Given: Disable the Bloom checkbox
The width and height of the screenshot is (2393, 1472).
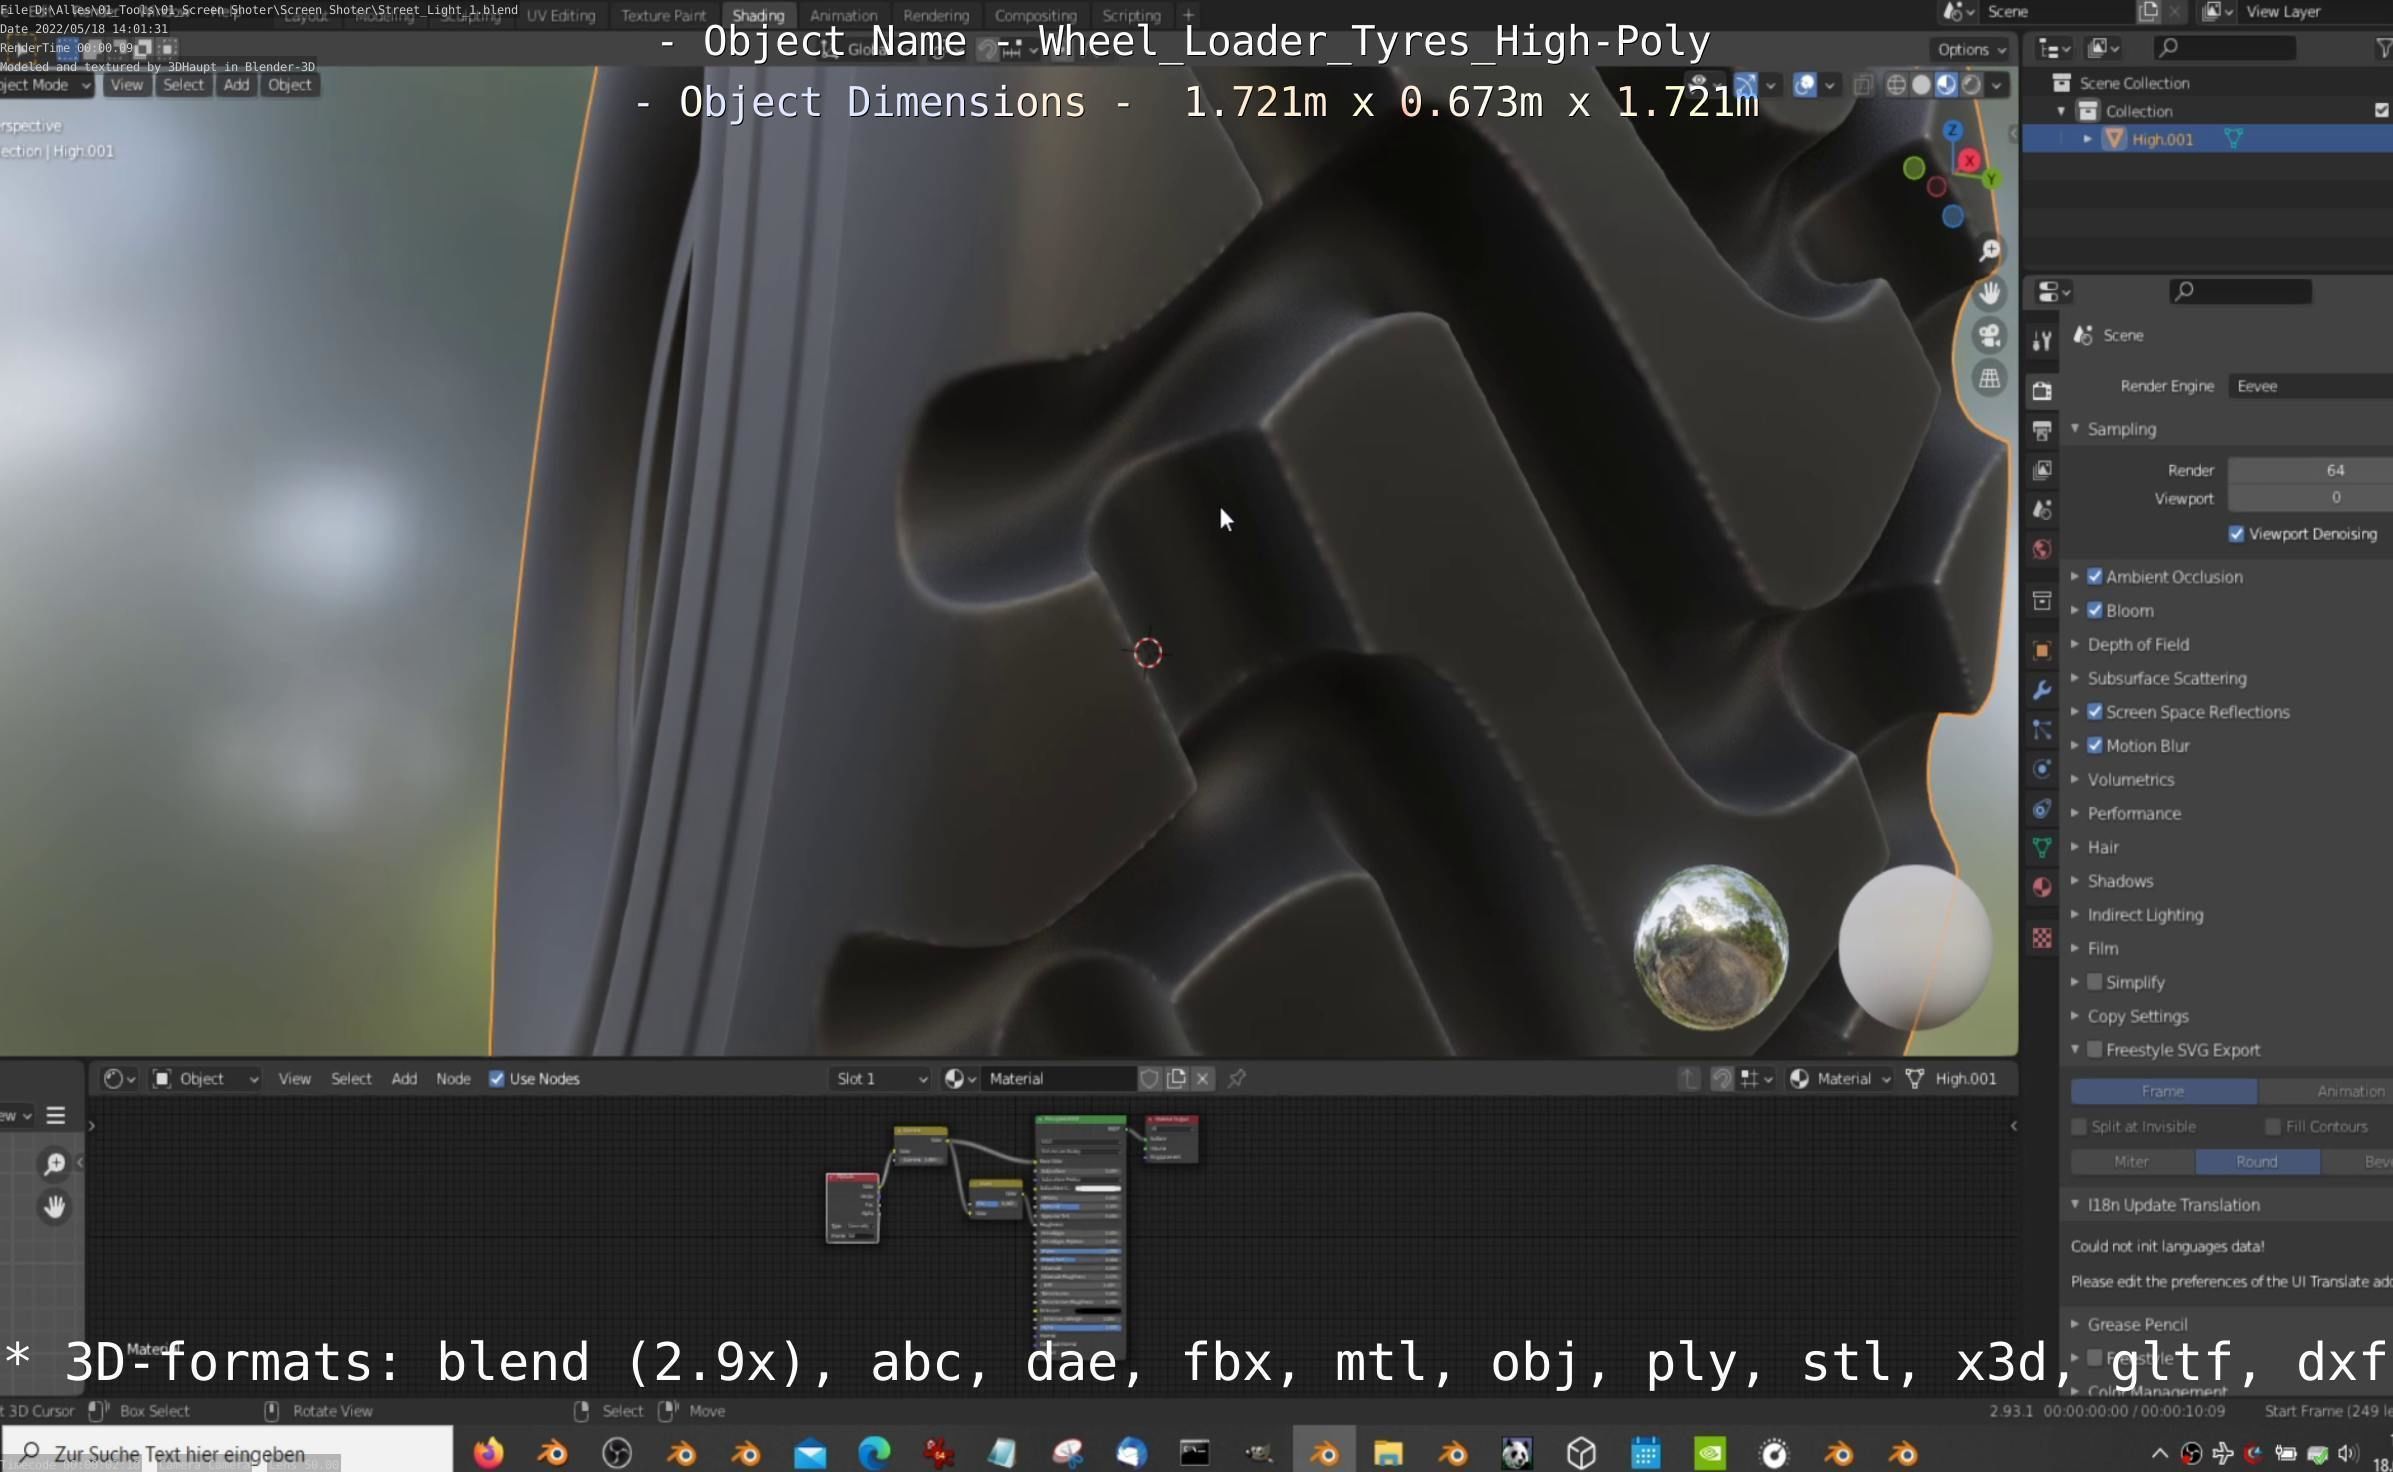Looking at the screenshot, I should coord(2095,610).
